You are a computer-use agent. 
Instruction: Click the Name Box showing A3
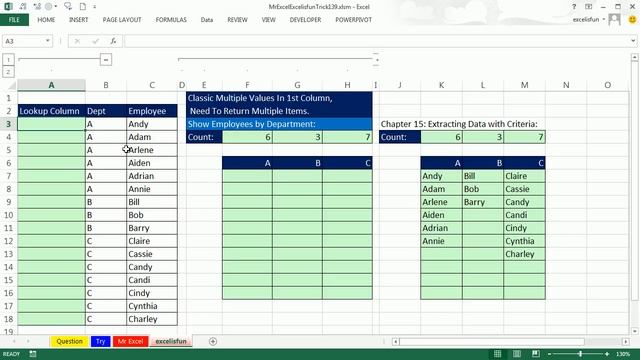click(24, 41)
